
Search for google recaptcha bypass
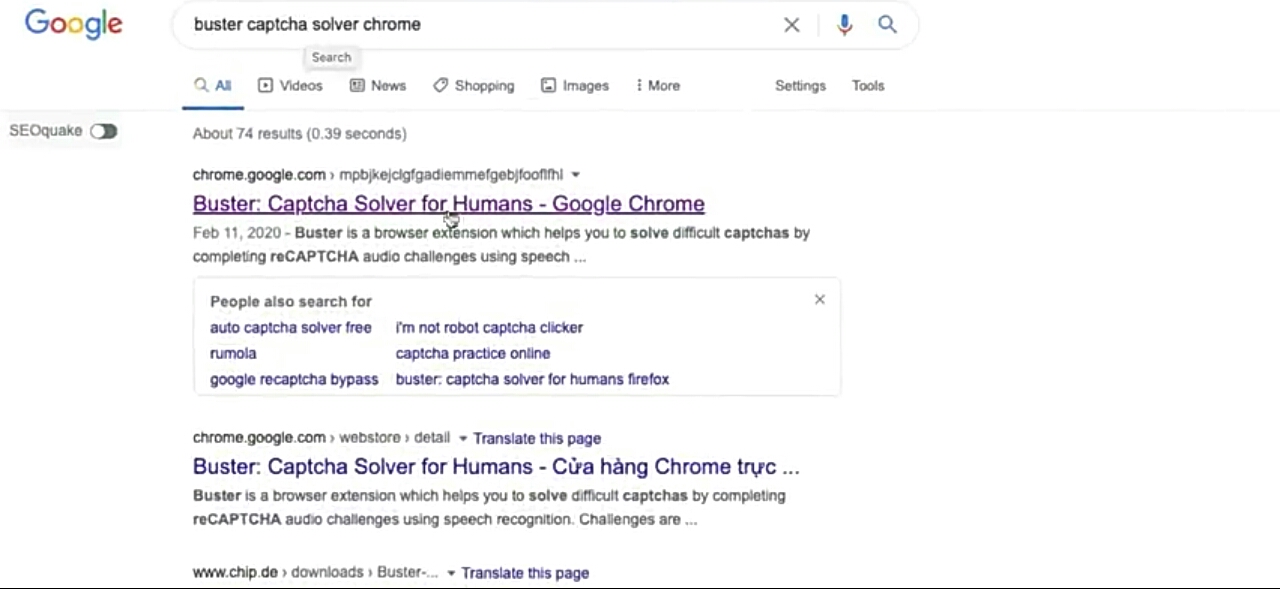pyautogui.click(x=294, y=379)
